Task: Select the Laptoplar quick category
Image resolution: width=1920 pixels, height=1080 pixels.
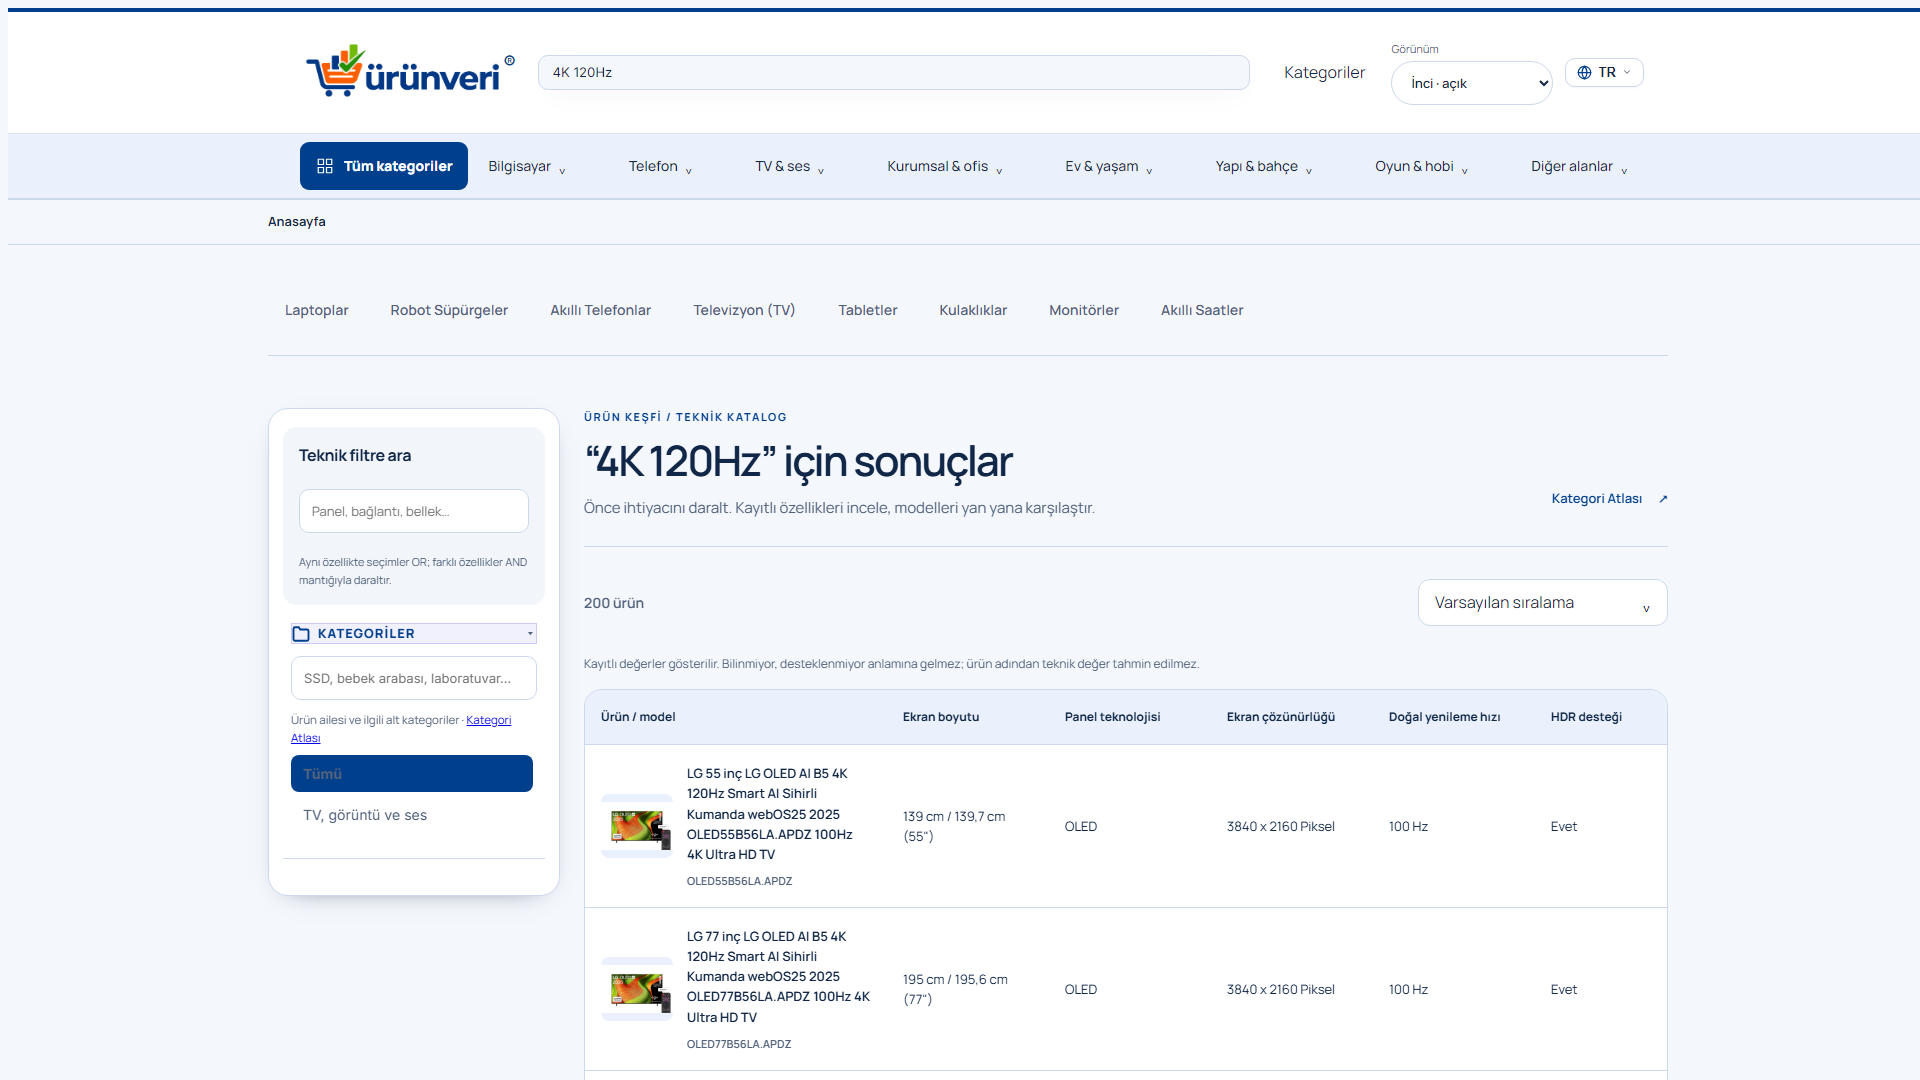Action: pyautogui.click(x=317, y=310)
